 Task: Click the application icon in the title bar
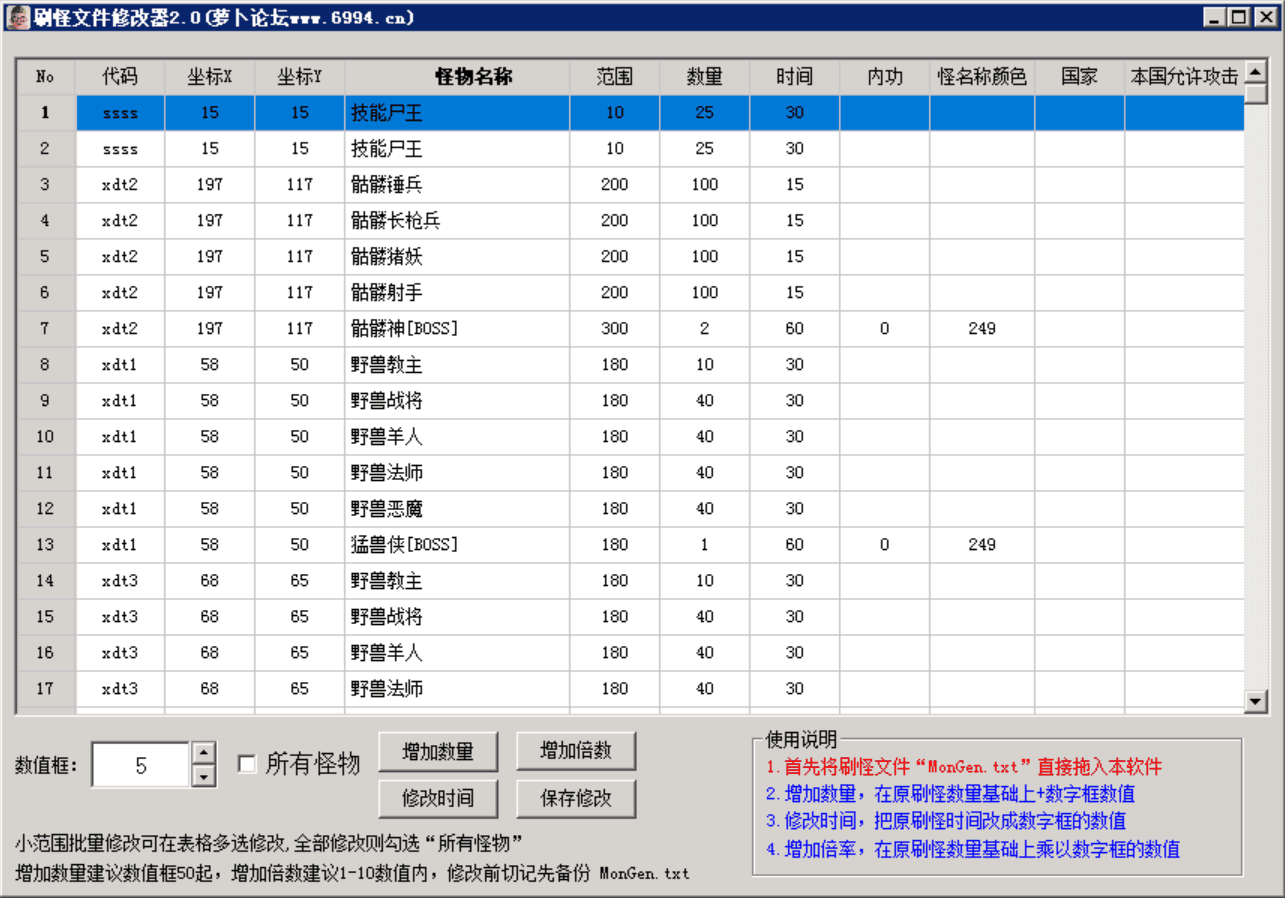[16, 16]
